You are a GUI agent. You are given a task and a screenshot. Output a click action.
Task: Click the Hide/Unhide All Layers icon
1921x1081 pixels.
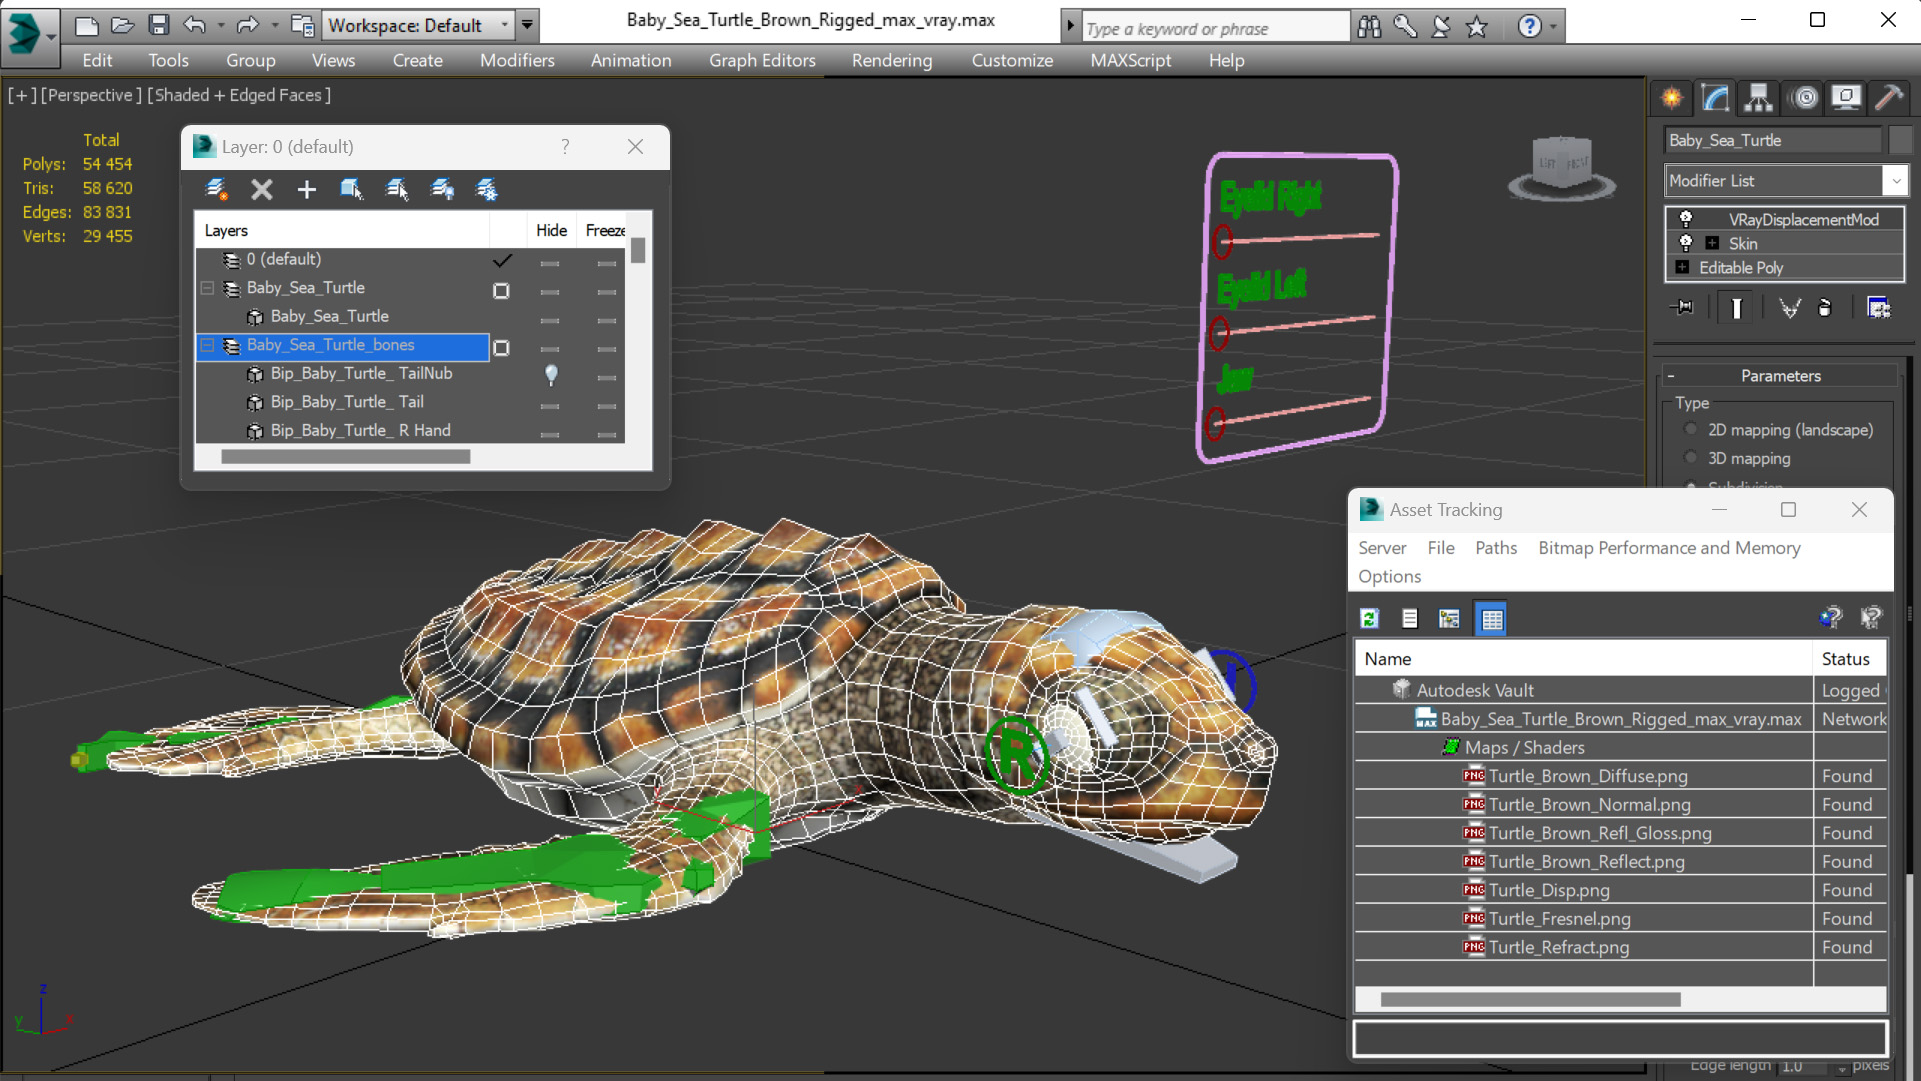(x=442, y=189)
